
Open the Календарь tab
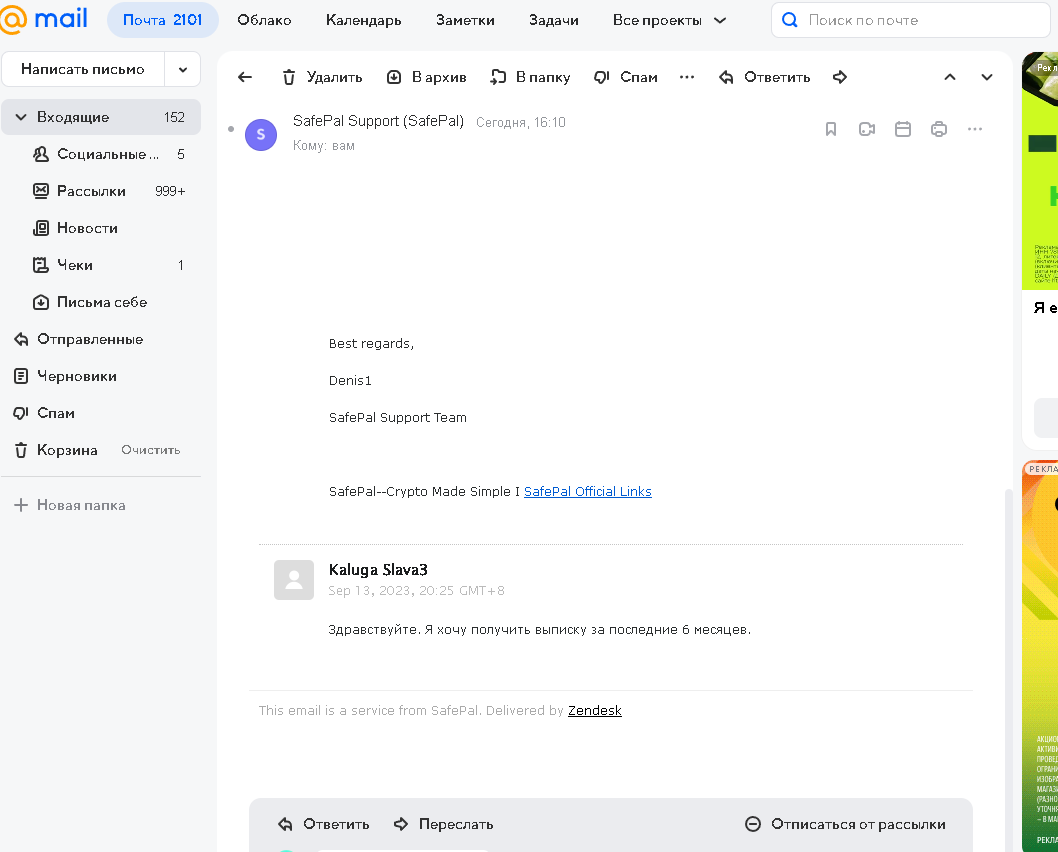(364, 20)
